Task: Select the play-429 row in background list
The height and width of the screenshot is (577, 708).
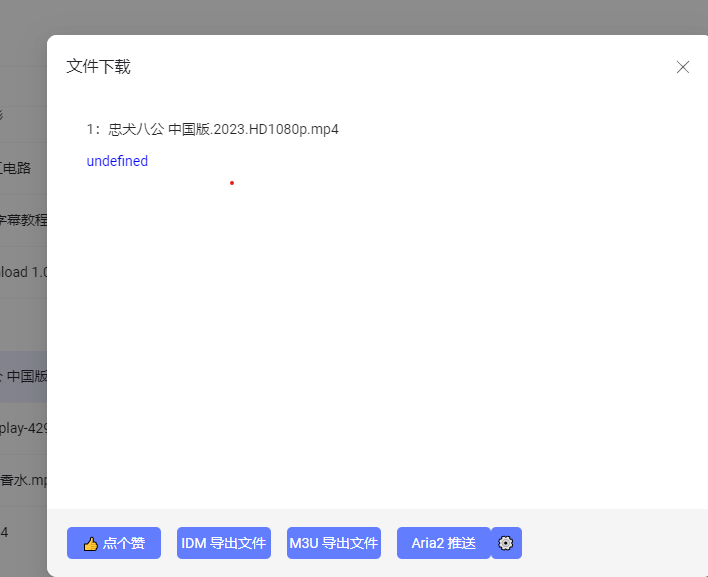Action: 23,428
